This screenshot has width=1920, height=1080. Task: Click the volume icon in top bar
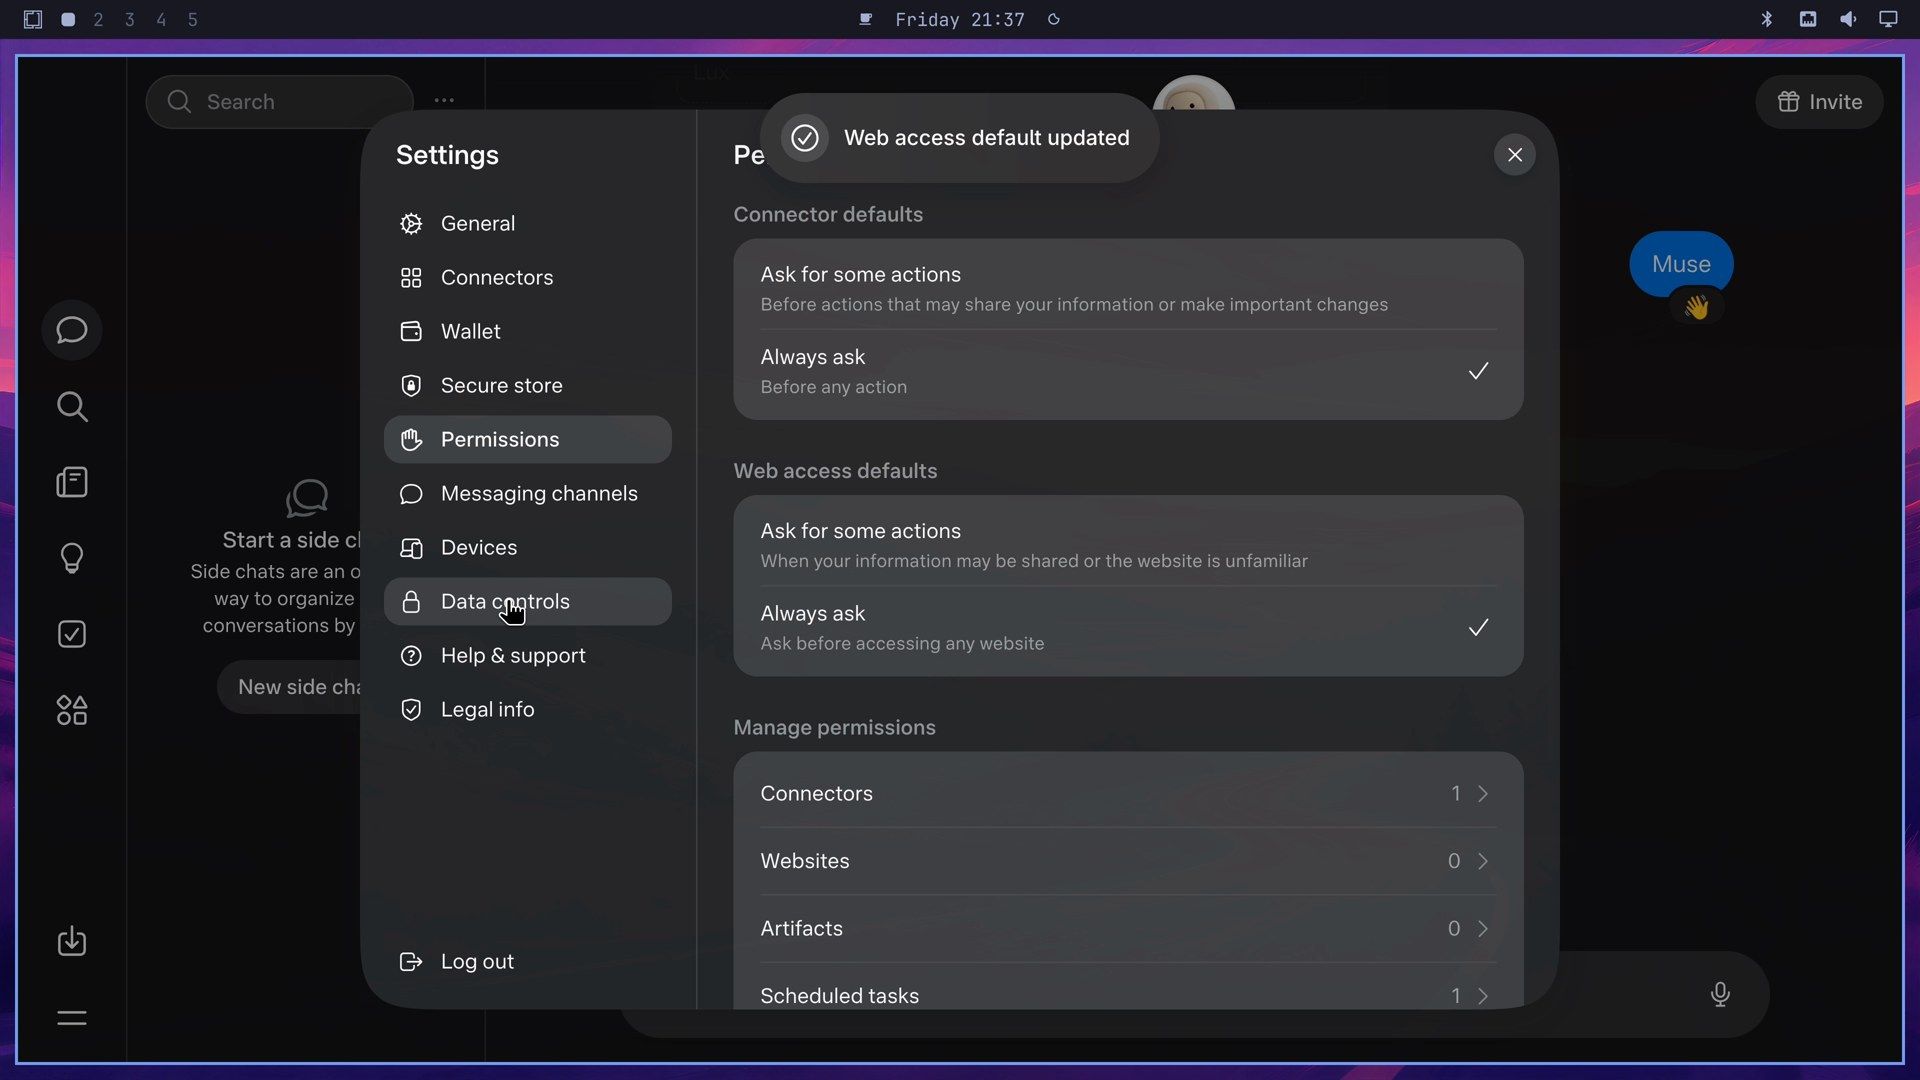pos(1848,19)
